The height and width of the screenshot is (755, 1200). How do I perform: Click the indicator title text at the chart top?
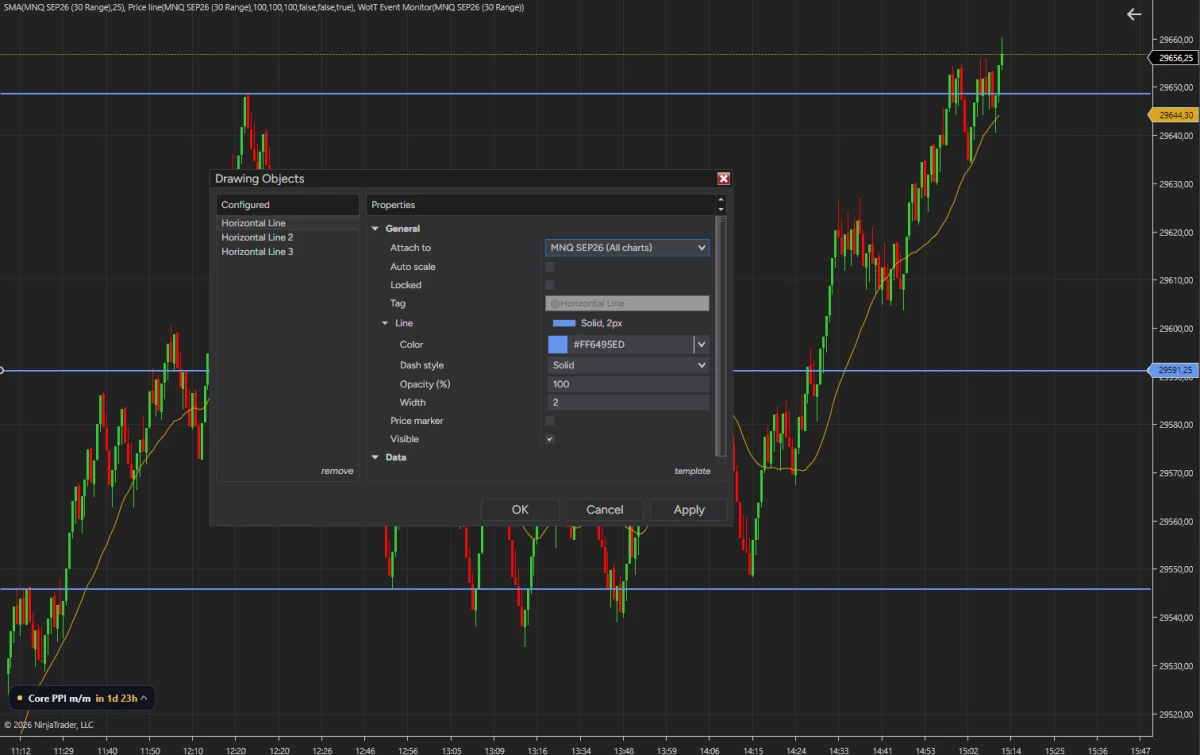[x=263, y=7]
